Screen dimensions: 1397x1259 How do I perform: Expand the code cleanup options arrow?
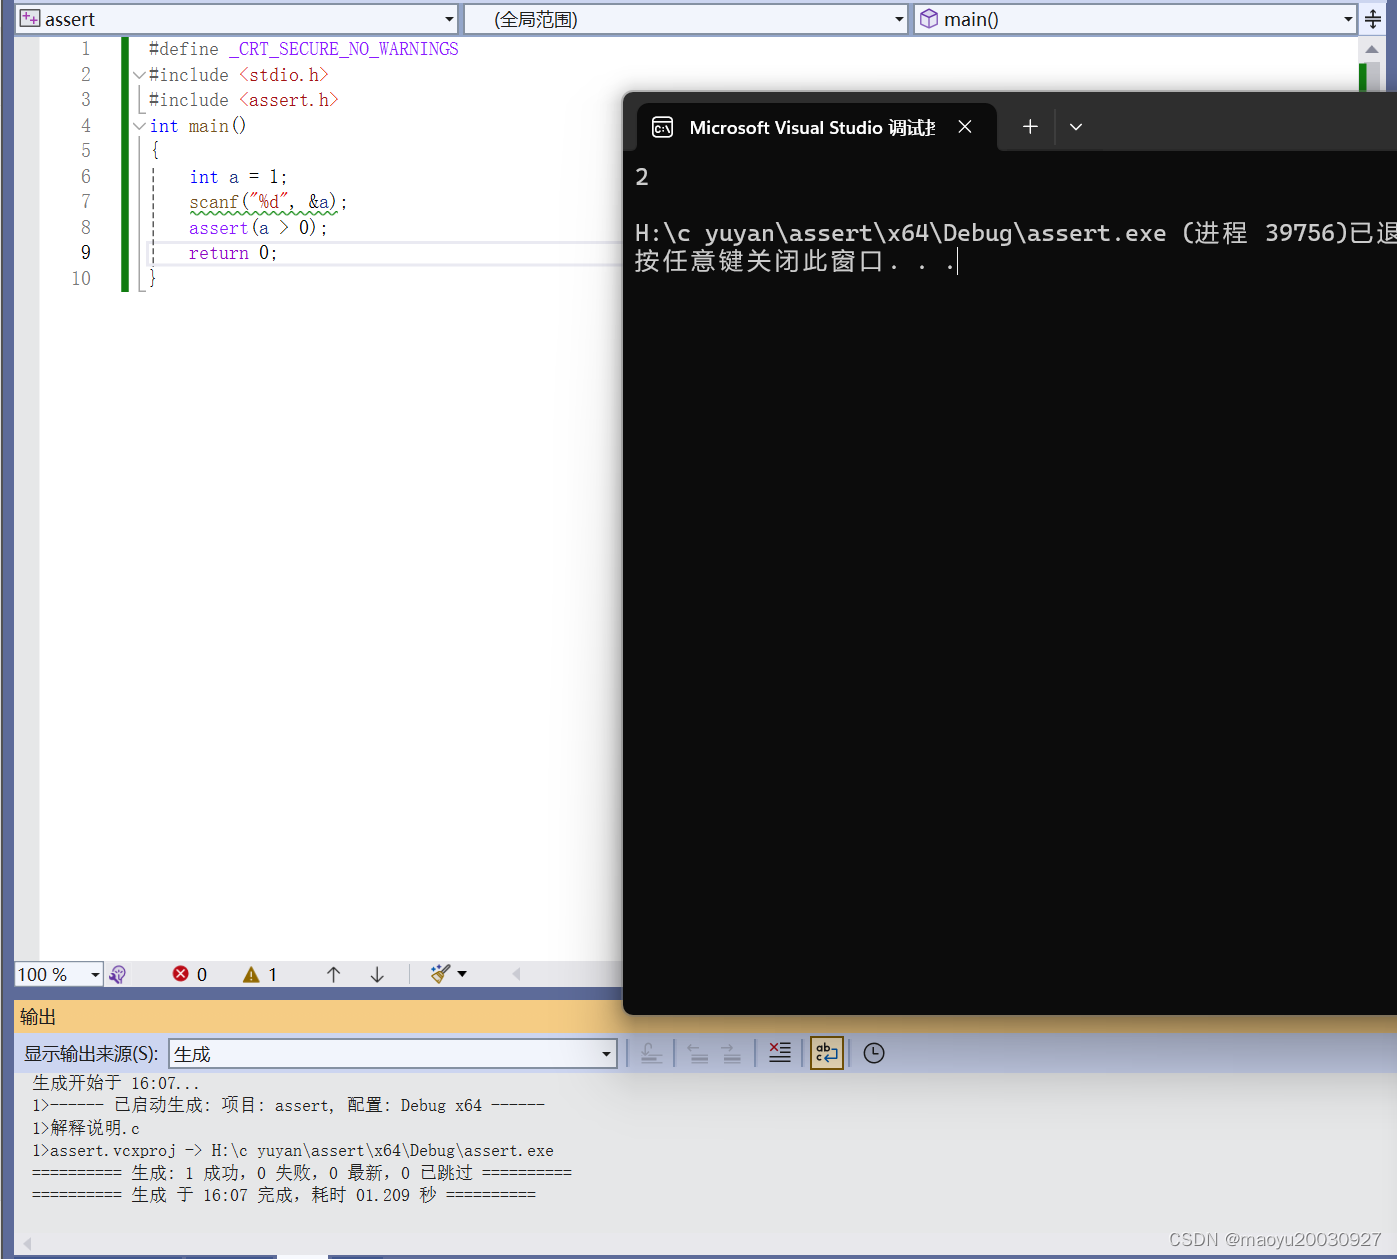461,973
